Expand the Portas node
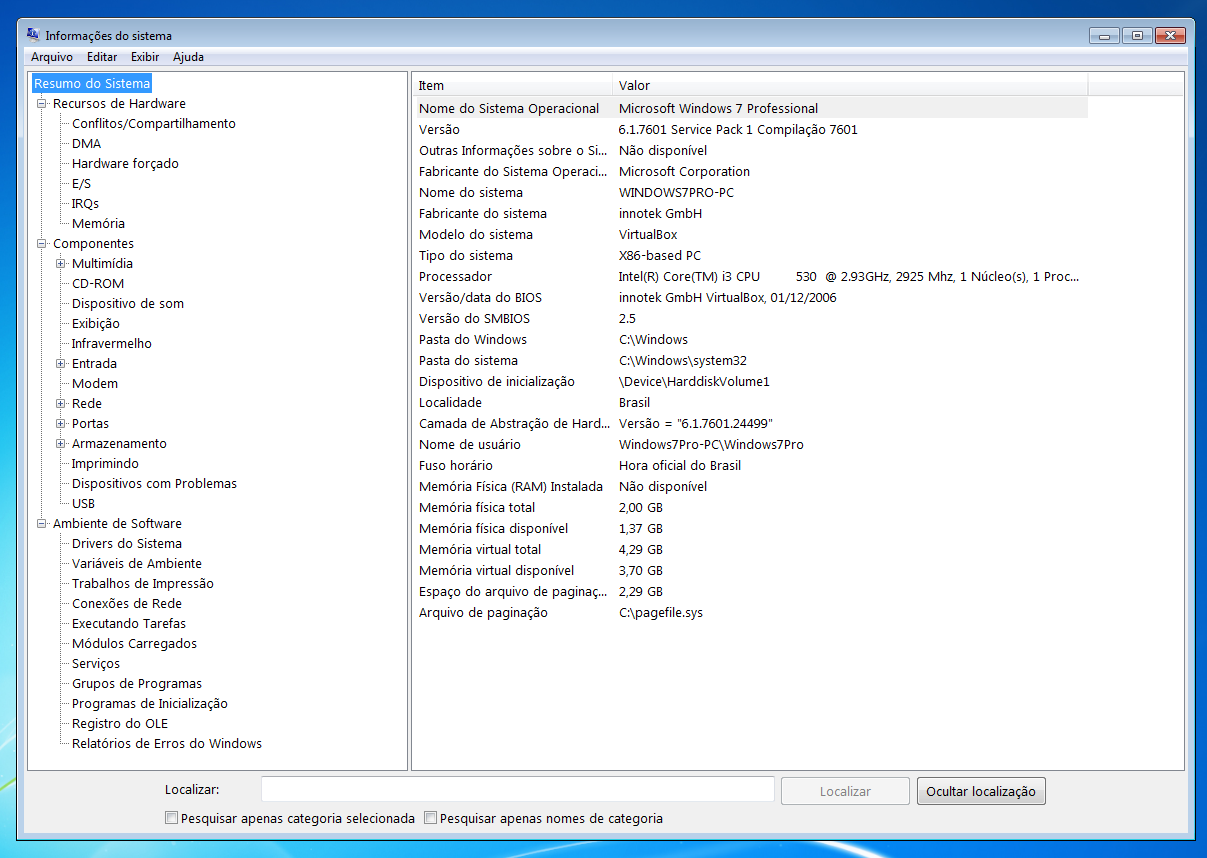The height and width of the screenshot is (858, 1207). 61,423
